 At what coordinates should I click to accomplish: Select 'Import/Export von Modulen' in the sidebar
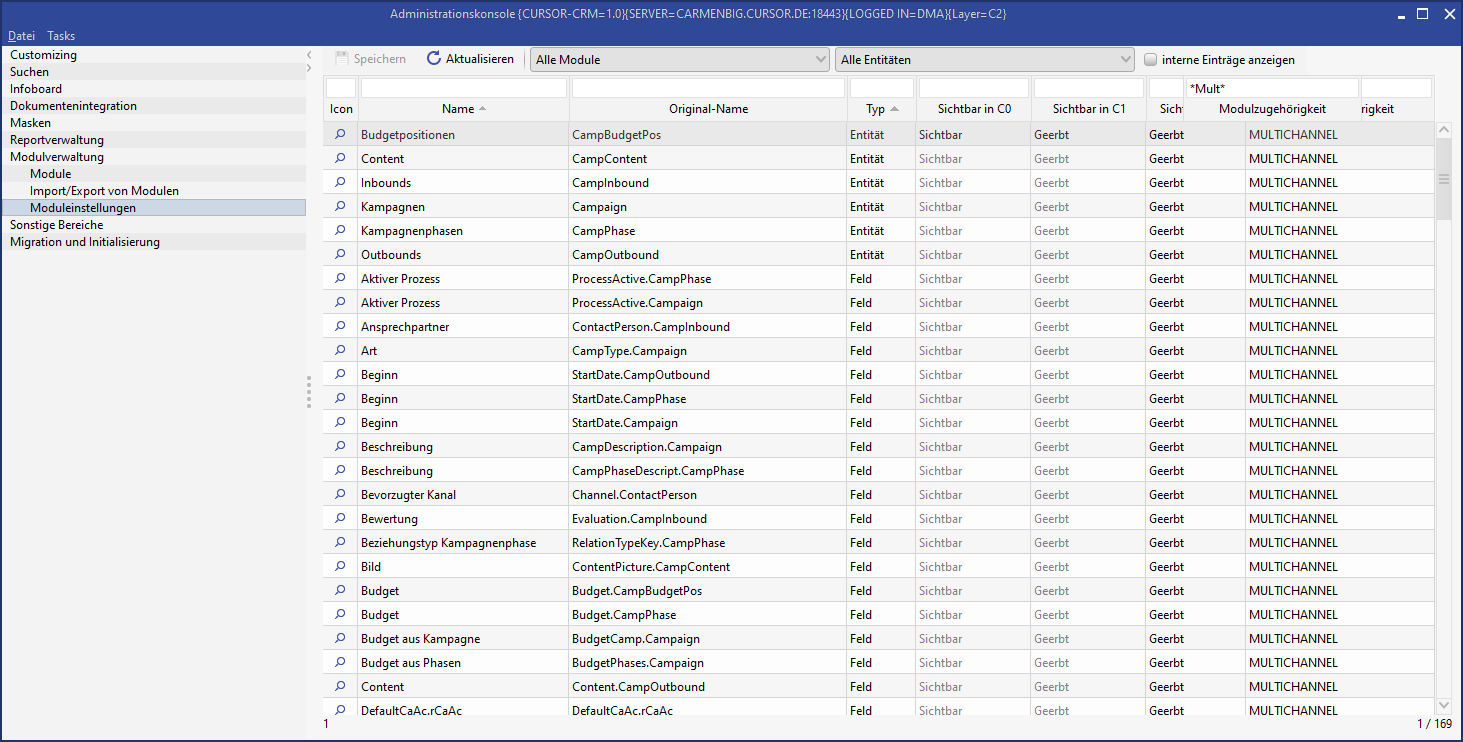pyautogui.click(x=104, y=191)
